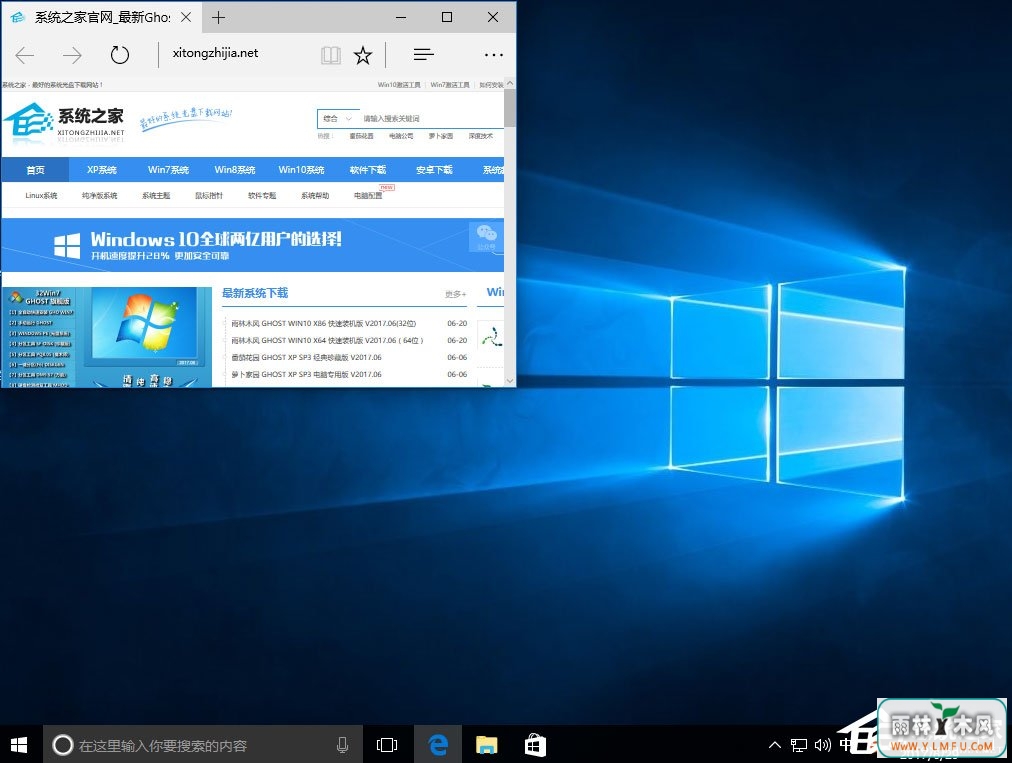This screenshot has width=1012, height=763.
Task: Click the Cortana search box on taskbar
Action: [203, 745]
